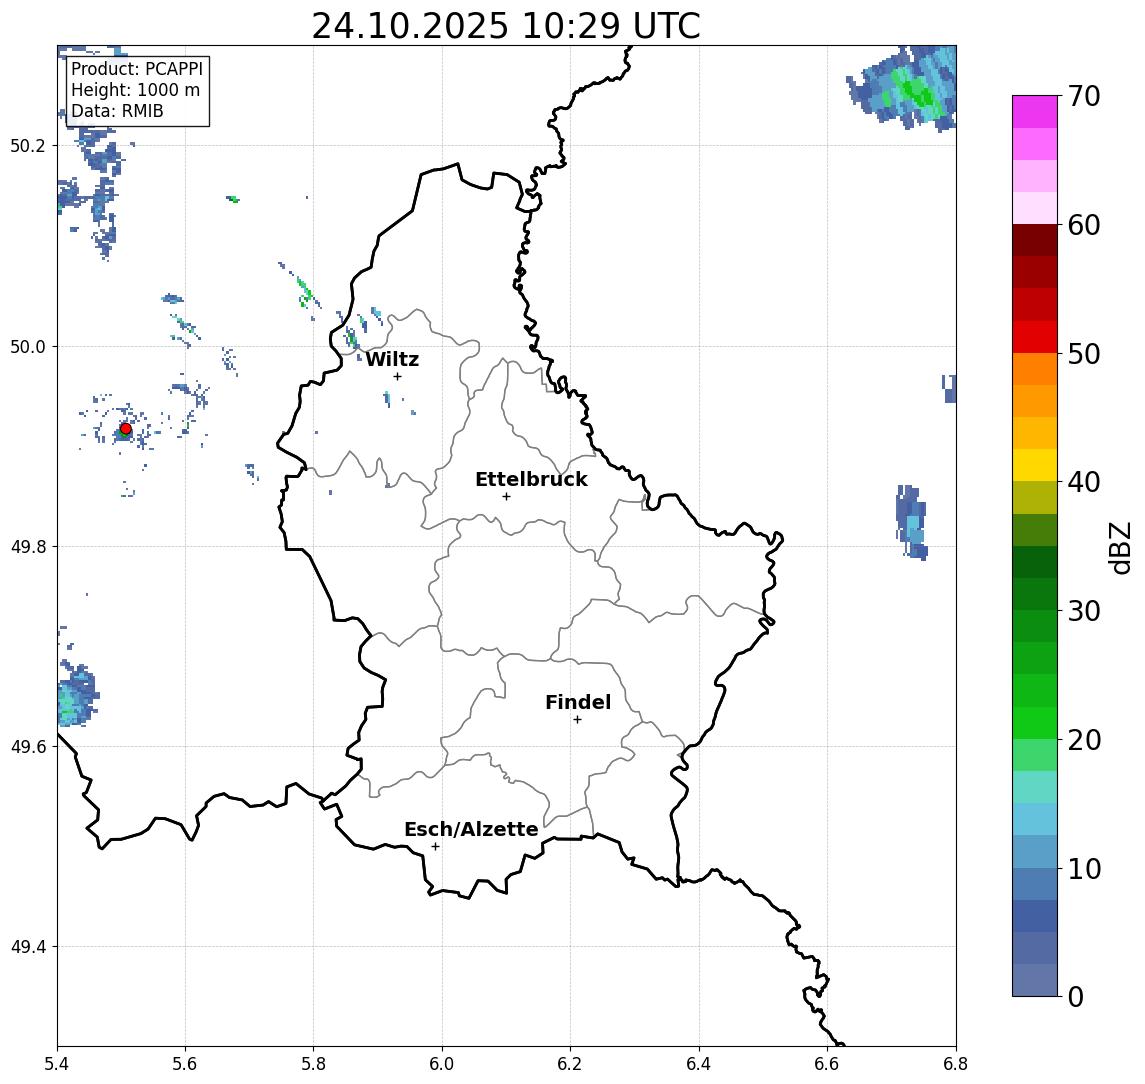Click the yellow colorbar segment just above 40
Screen dimensions: 1145x1084
pyautogui.click(x=1035, y=465)
